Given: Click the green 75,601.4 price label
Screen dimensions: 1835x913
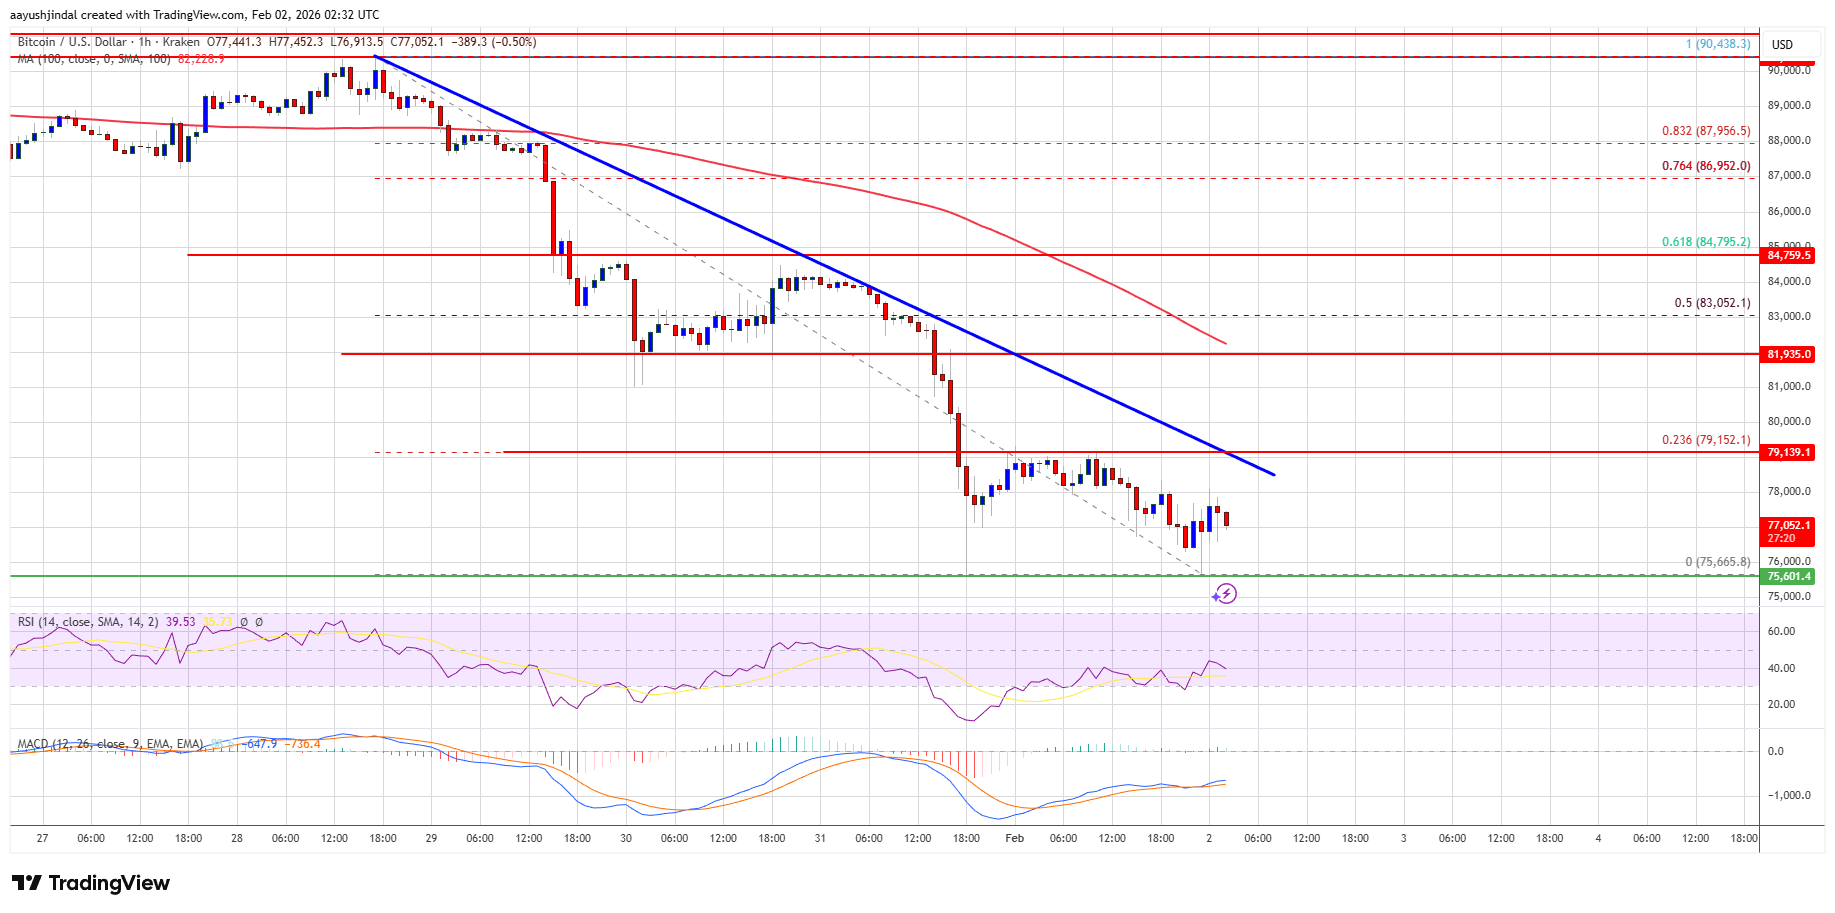Looking at the screenshot, I should pyautogui.click(x=1788, y=576).
